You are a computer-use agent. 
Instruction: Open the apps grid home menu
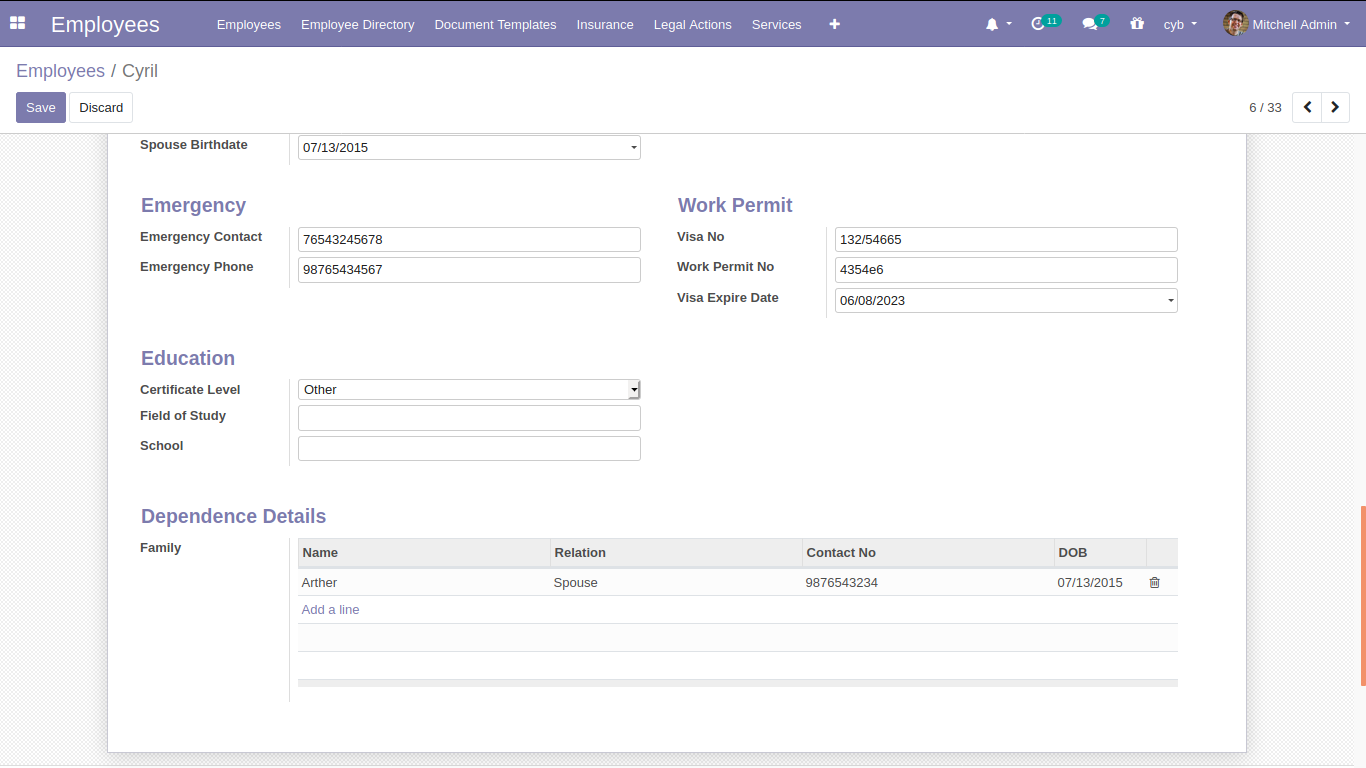click(x=17, y=23)
